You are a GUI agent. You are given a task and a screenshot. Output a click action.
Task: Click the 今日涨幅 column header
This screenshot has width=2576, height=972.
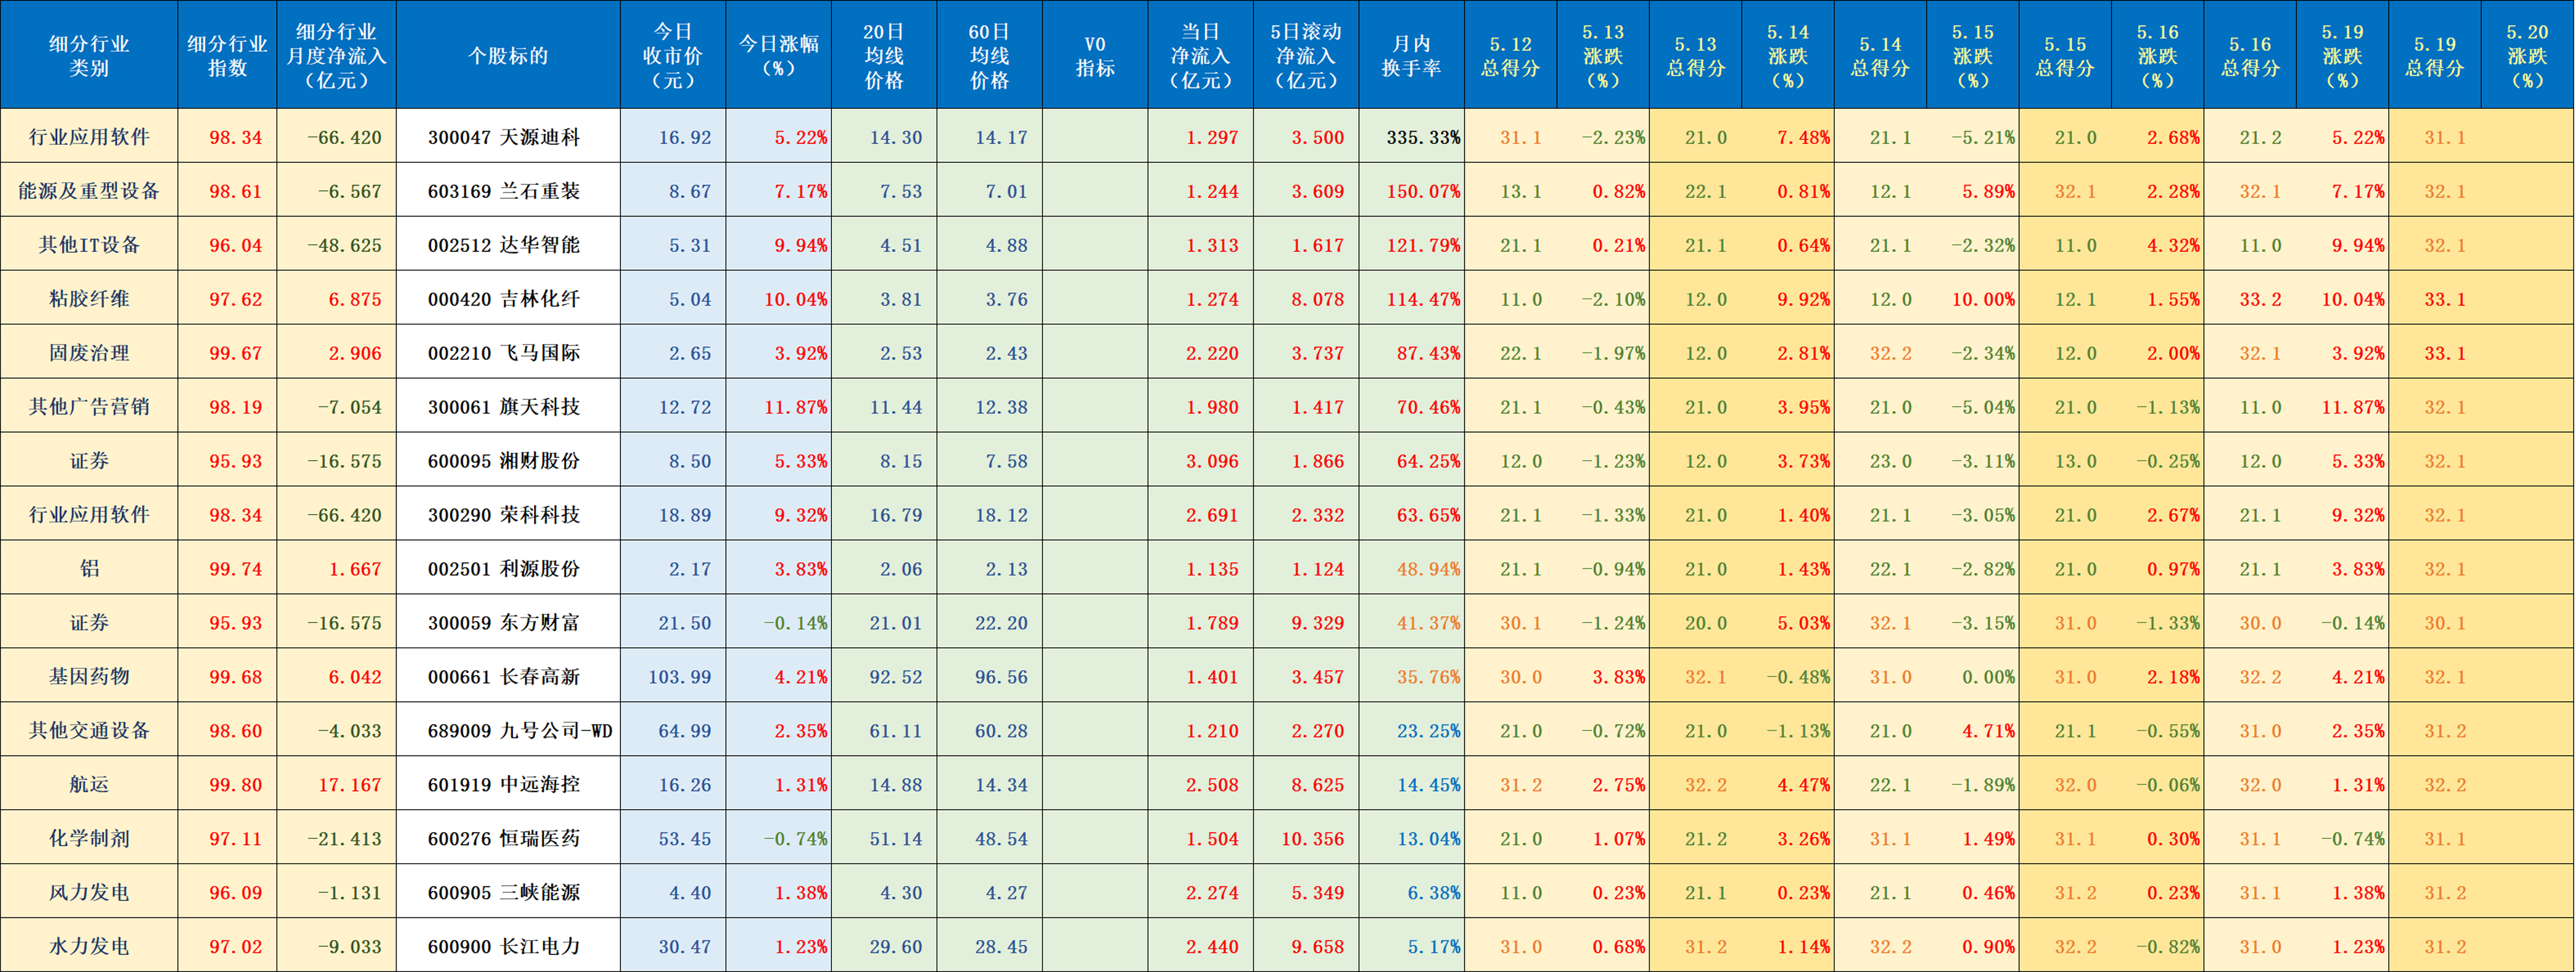778,55
